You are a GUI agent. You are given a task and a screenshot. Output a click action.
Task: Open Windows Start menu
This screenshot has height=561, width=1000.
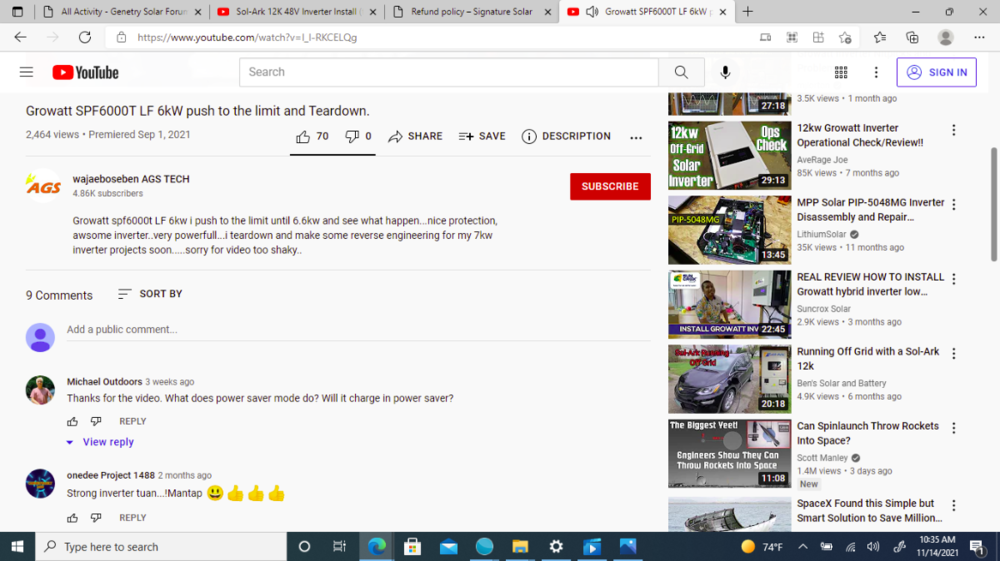(x=17, y=546)
